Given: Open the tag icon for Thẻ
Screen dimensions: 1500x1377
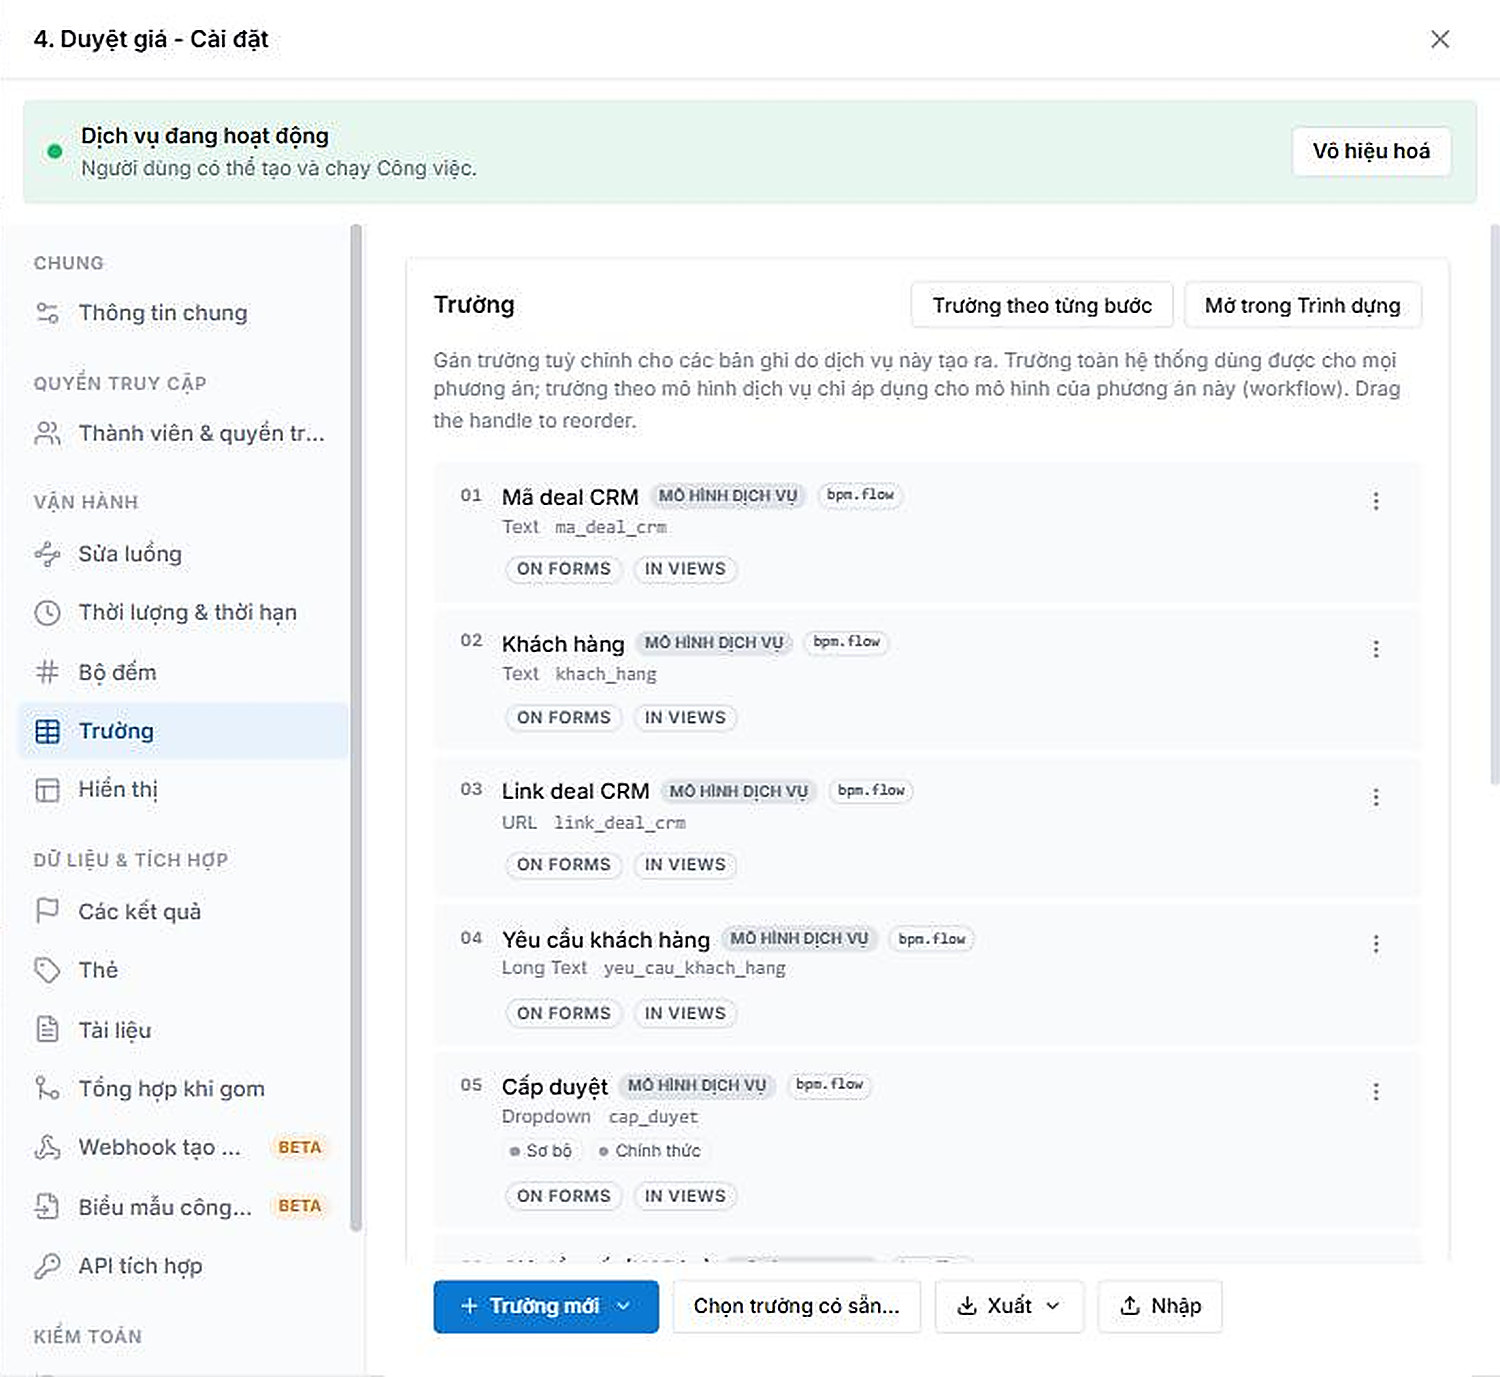Looking at the screenshot, I should click(47, 970).
